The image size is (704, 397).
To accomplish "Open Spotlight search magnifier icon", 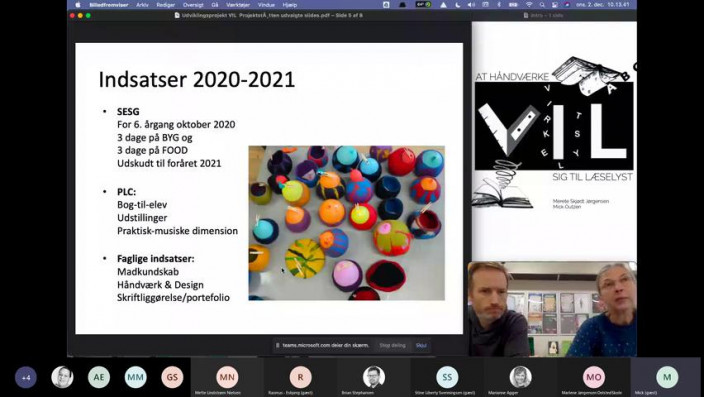I will point(542,4).
